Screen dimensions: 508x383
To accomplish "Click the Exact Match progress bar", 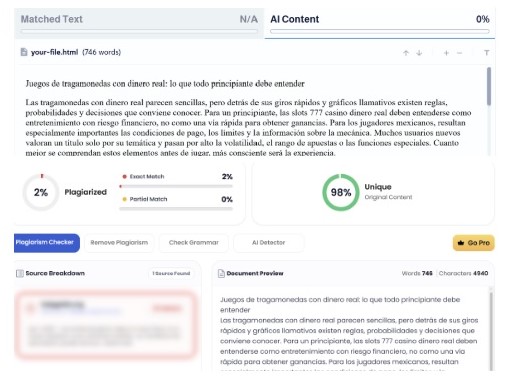I will click(176, 186).
